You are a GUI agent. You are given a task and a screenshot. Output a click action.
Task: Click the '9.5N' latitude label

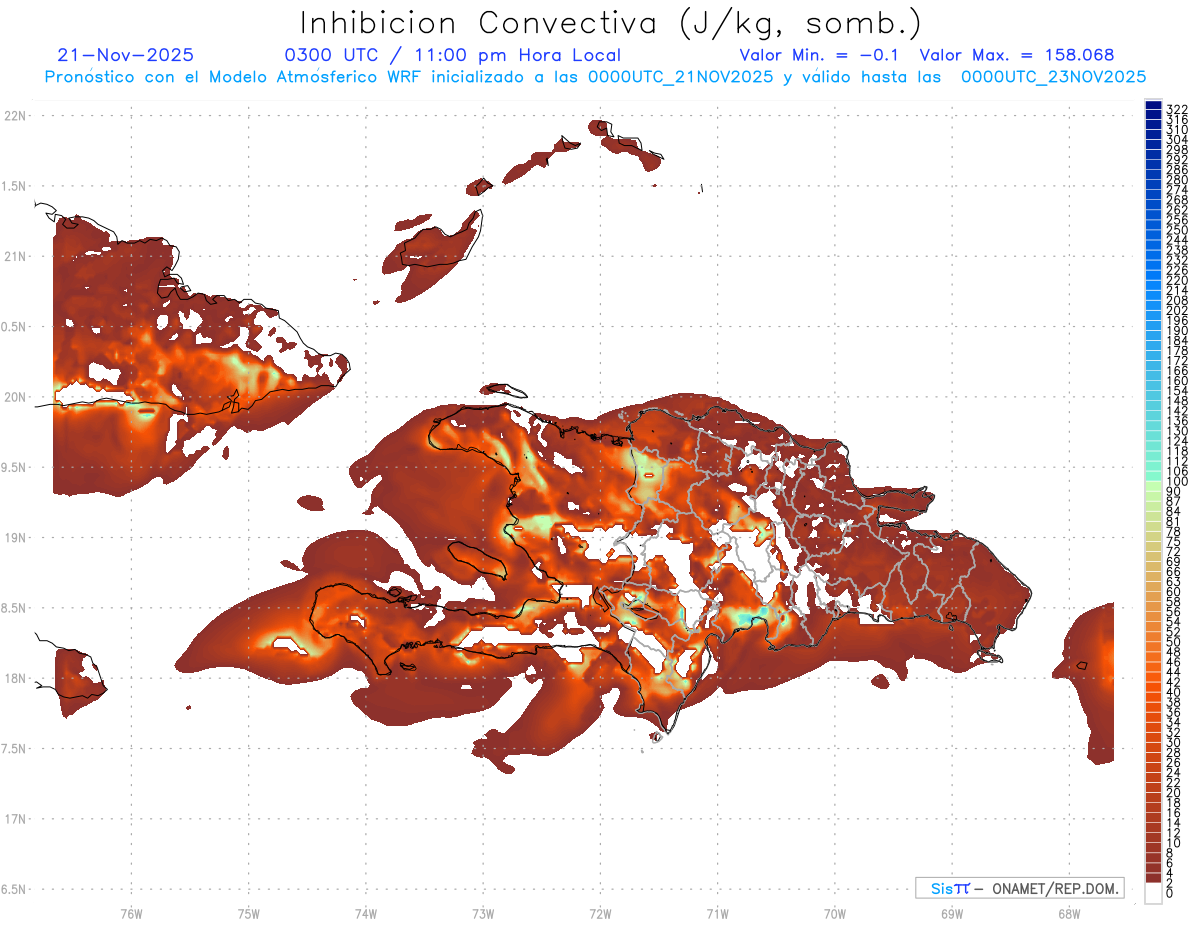14,468
